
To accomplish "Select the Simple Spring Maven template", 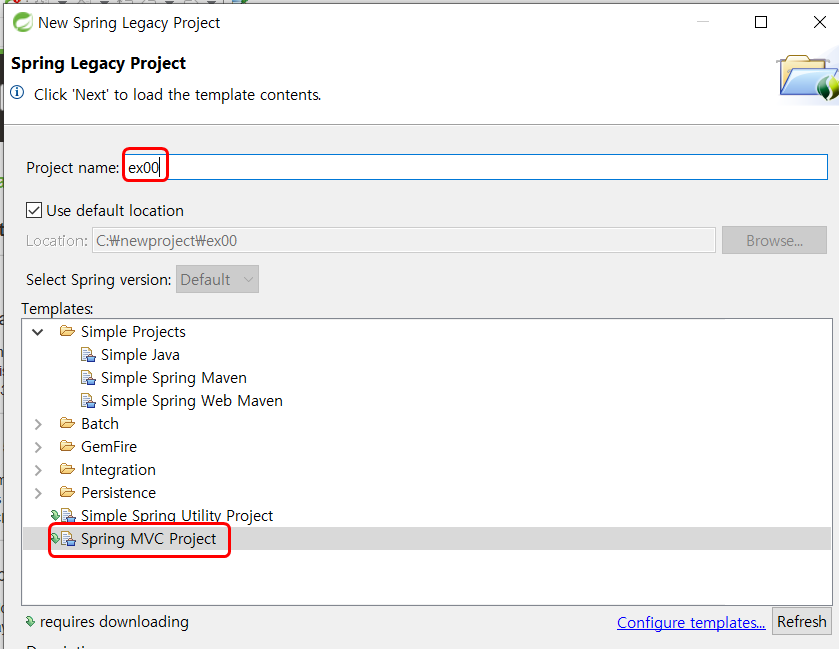I will coord(174,378).
